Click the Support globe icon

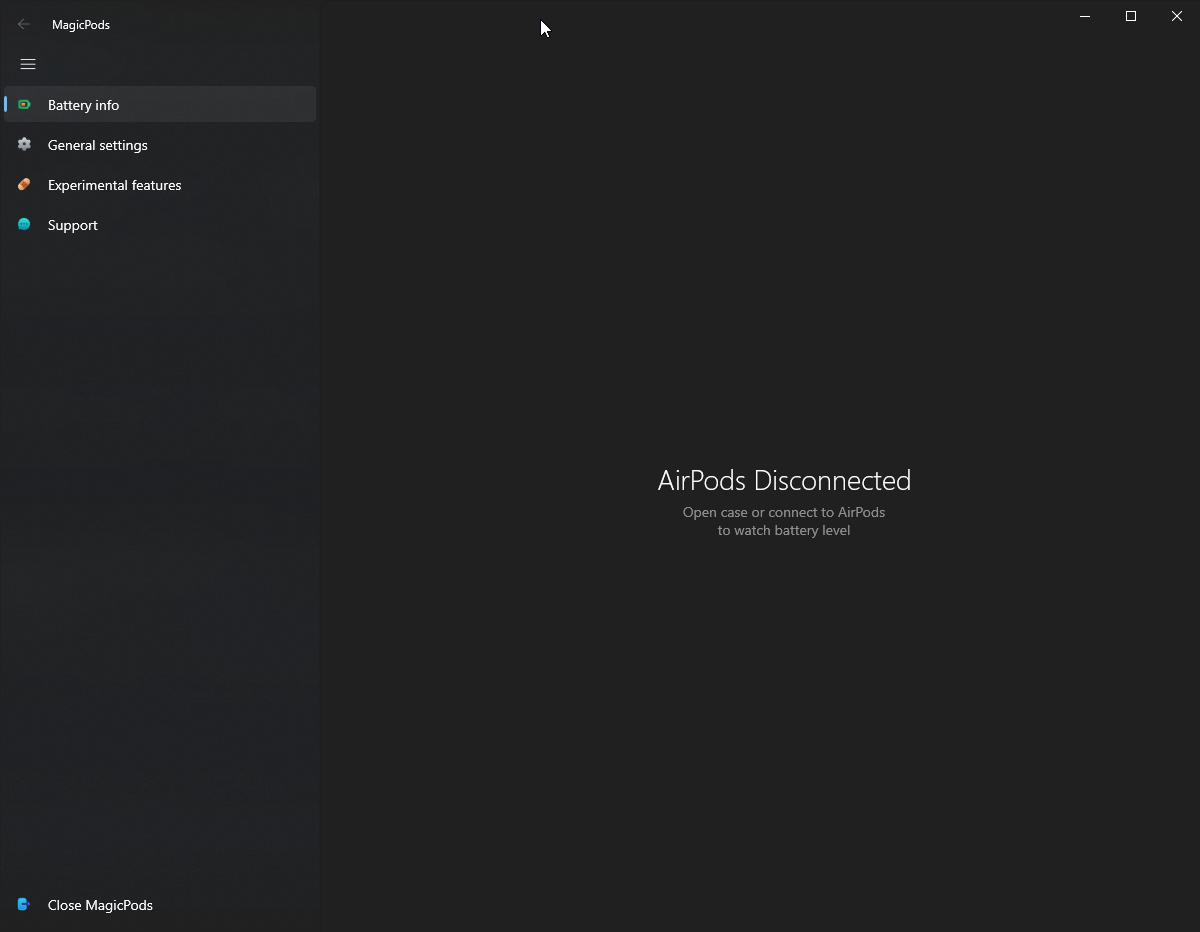[x=23, y=224]
